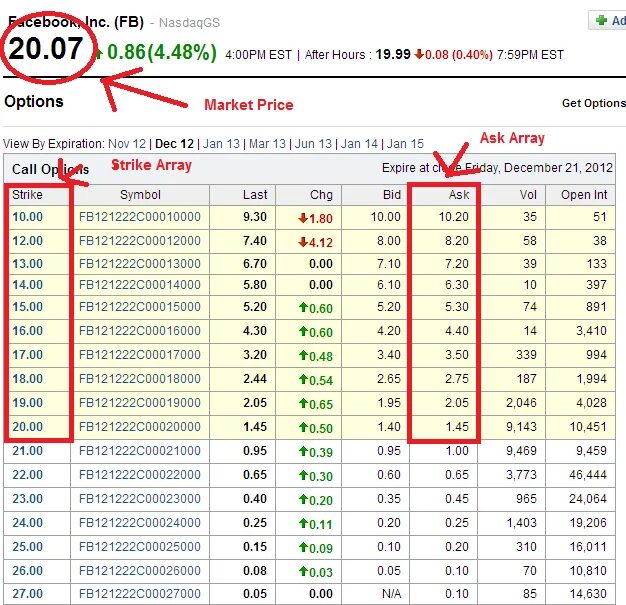View the Jan 15 expiration

click(405, 143)
